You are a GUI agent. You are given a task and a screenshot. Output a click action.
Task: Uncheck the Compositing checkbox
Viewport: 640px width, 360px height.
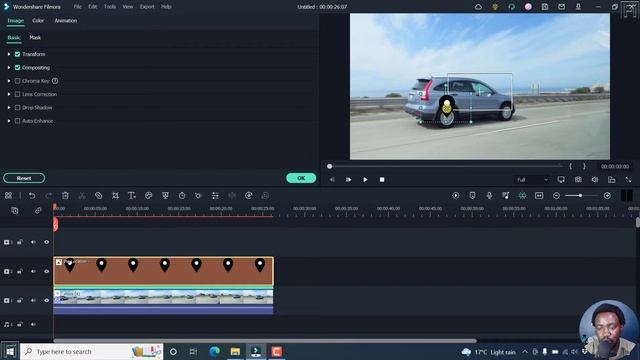click(18, 67)
